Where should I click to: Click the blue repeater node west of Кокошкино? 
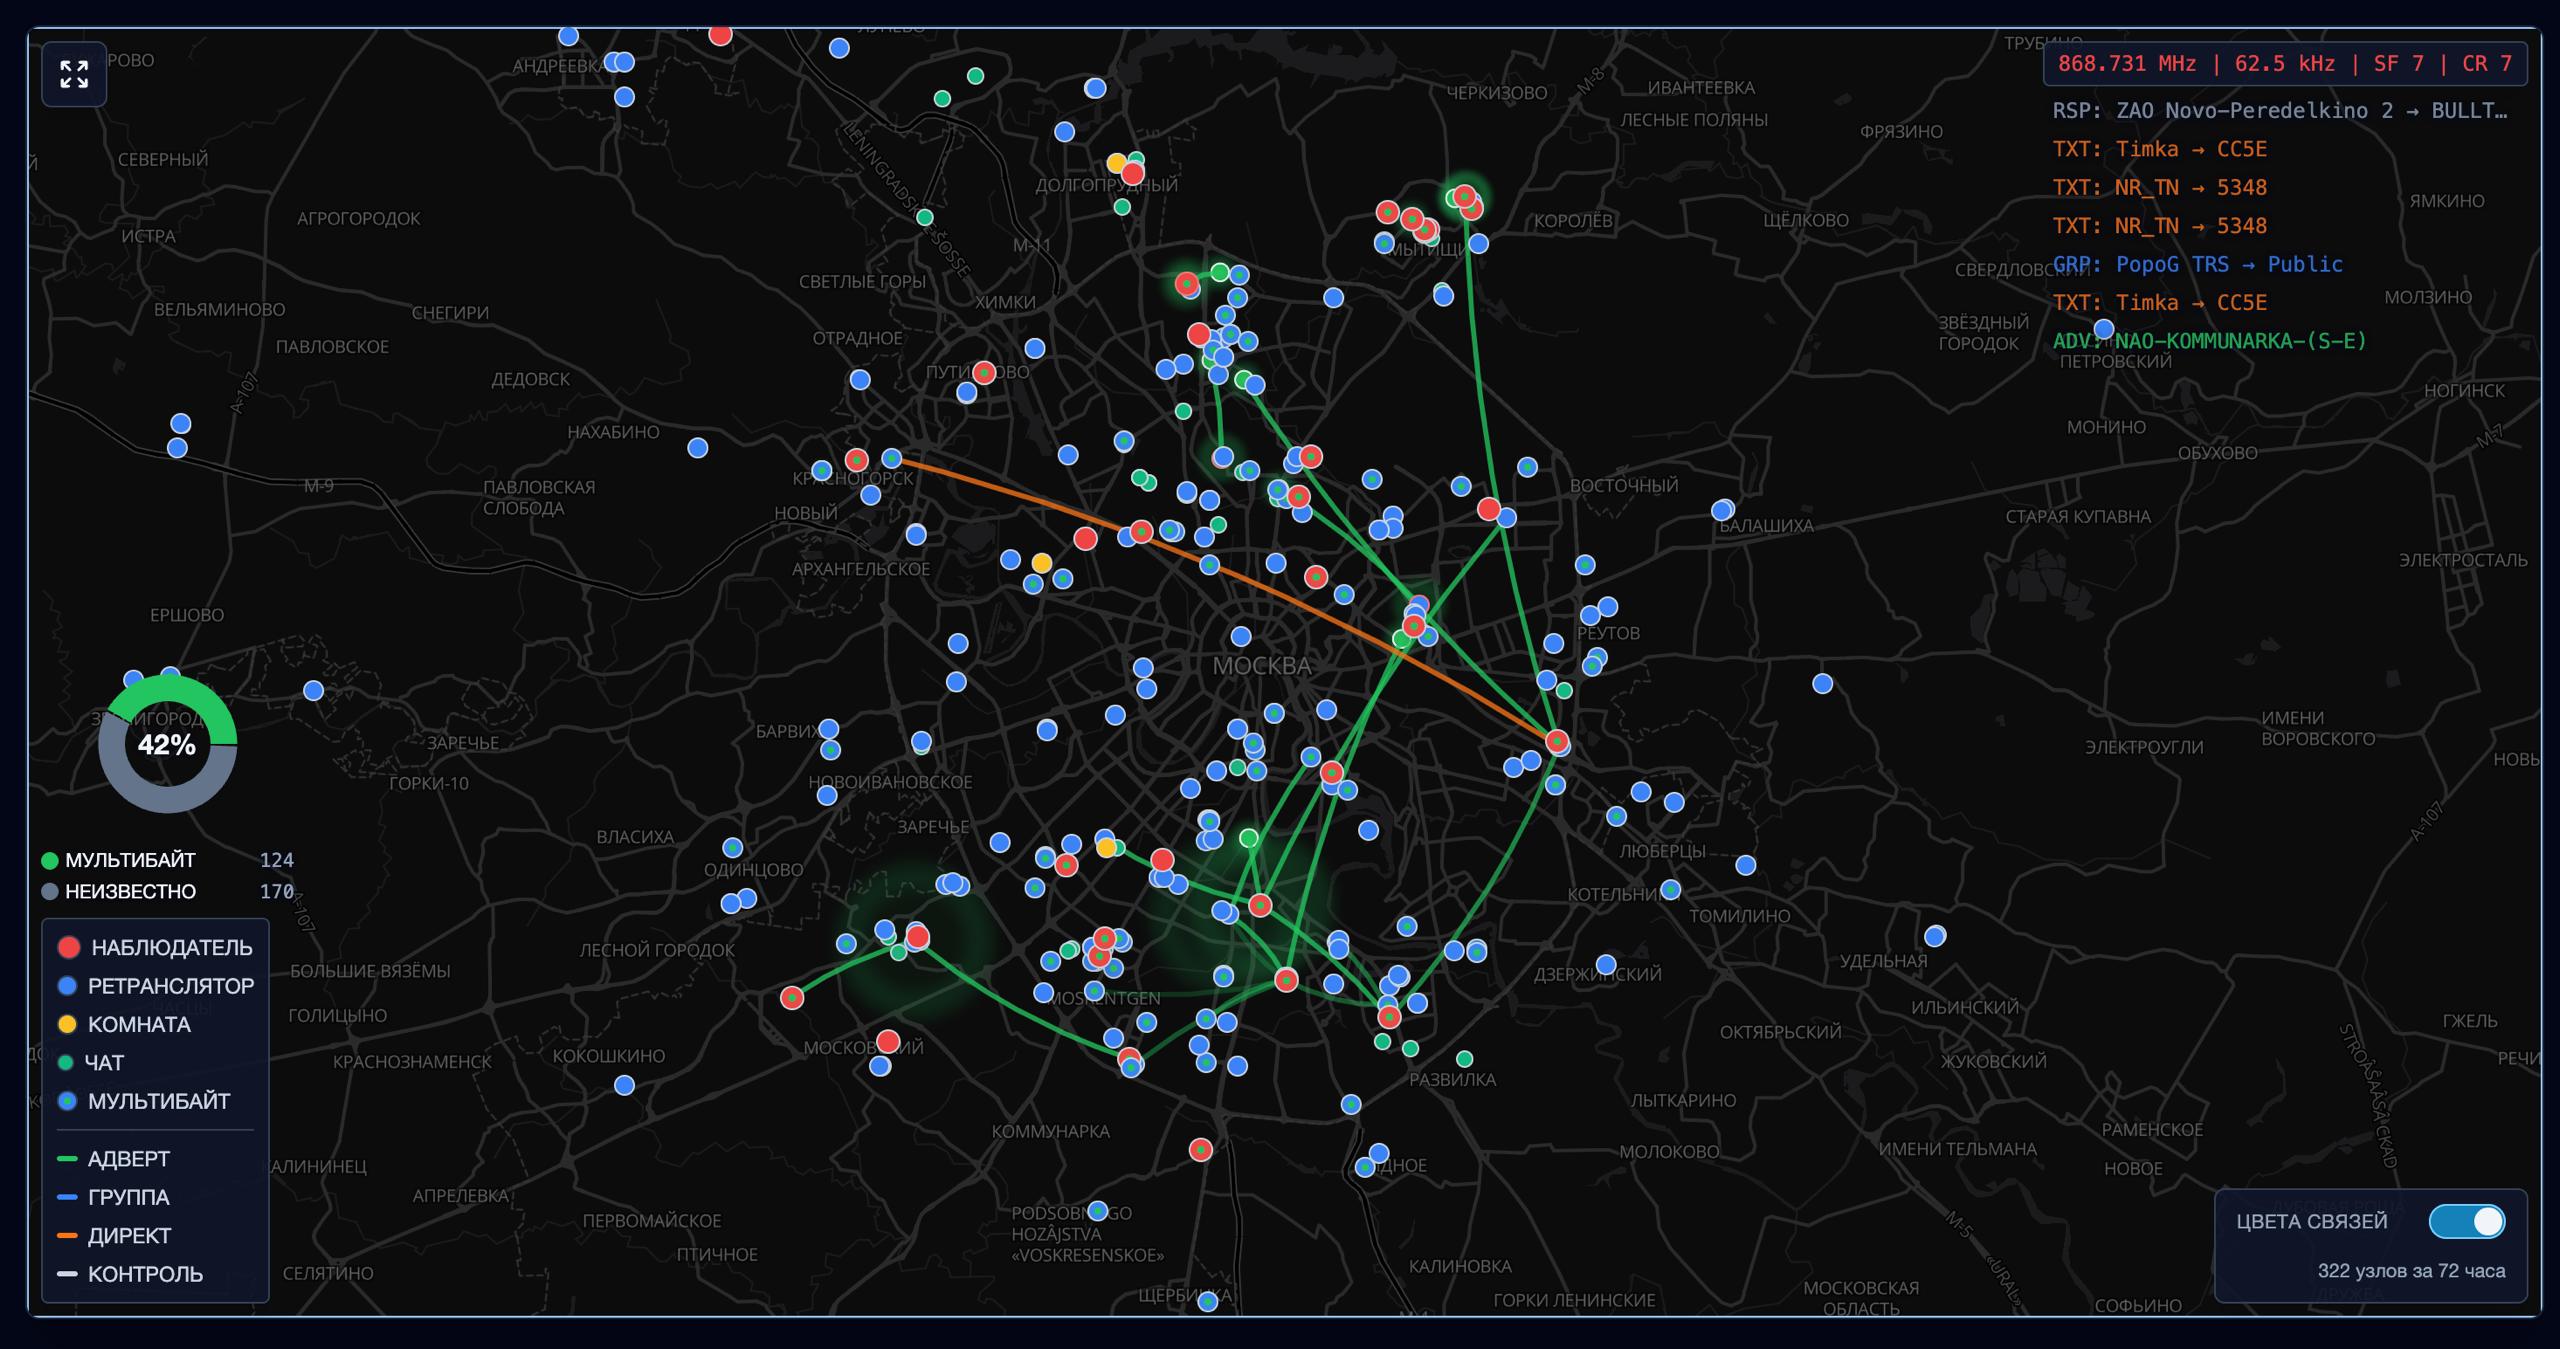(624, 1085)
